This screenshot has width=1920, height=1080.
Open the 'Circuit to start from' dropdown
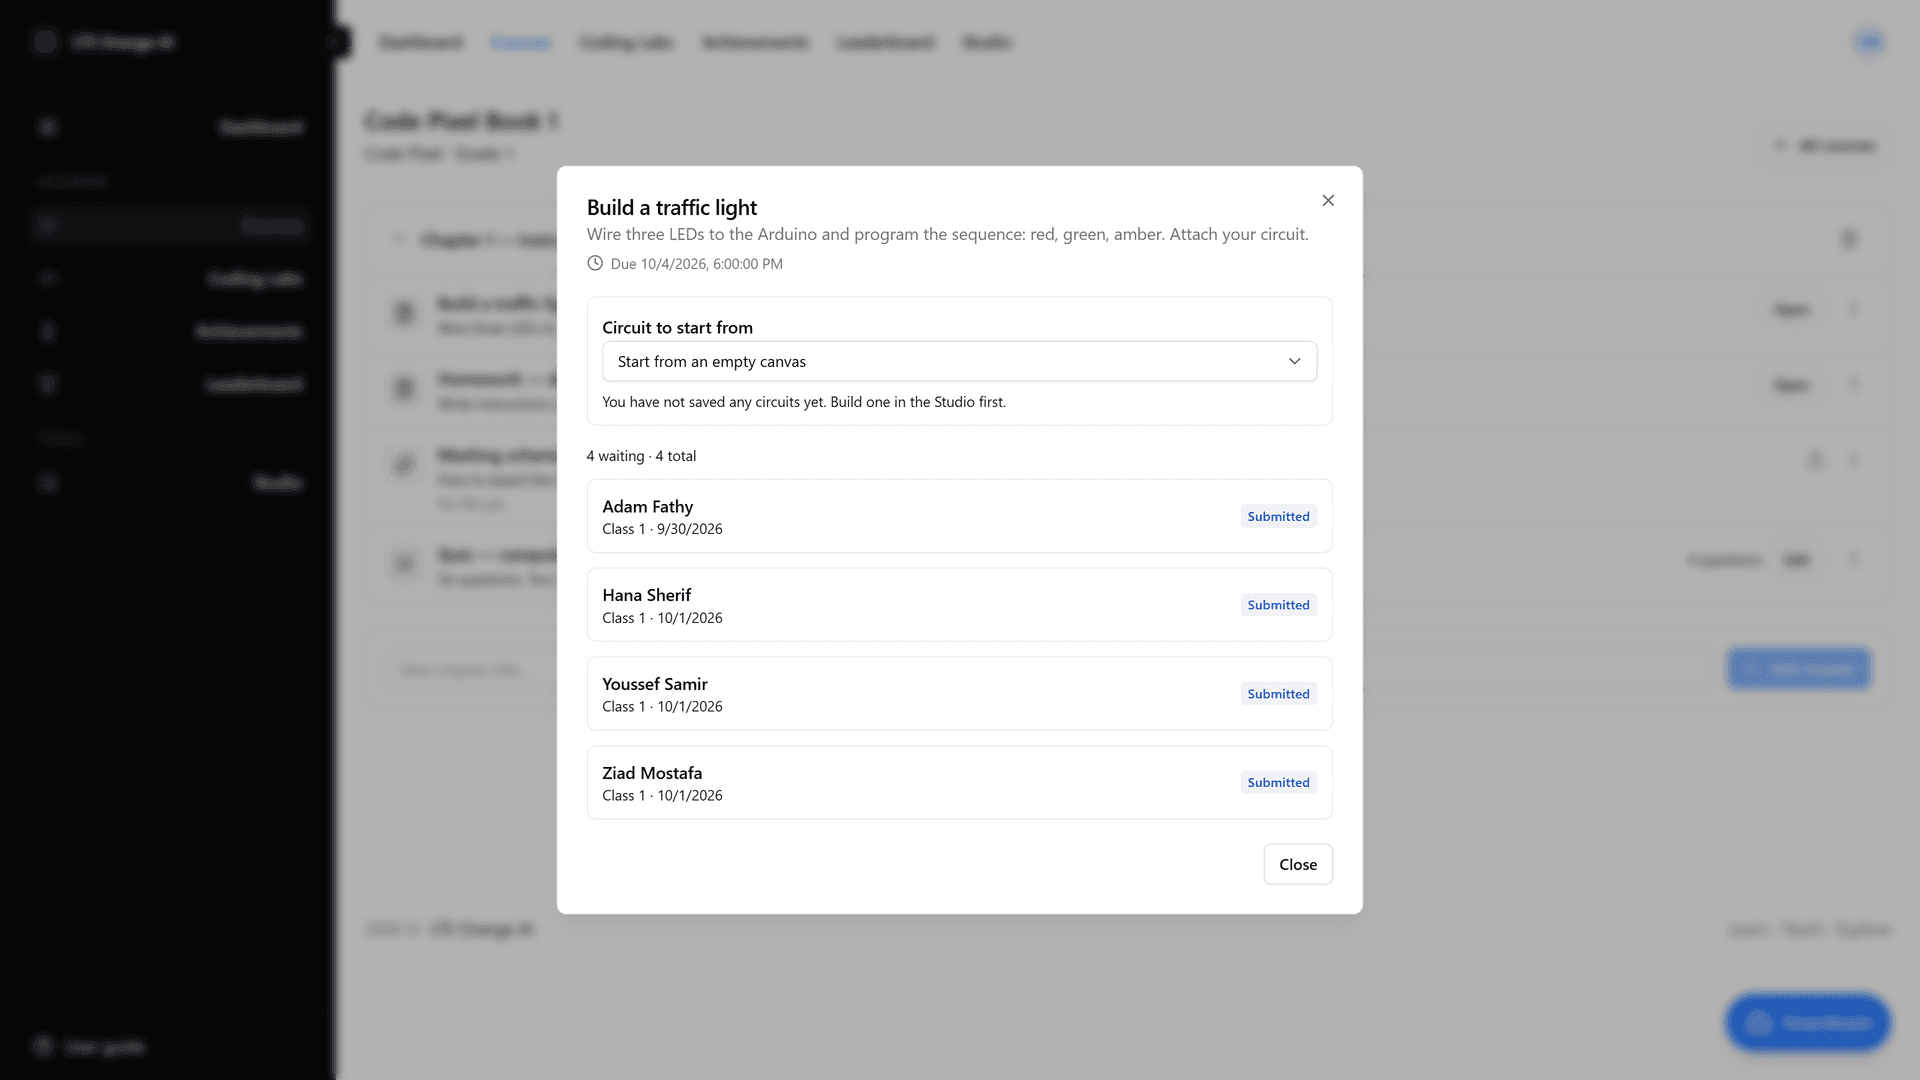pyautogui.click(x=959, y=361)
